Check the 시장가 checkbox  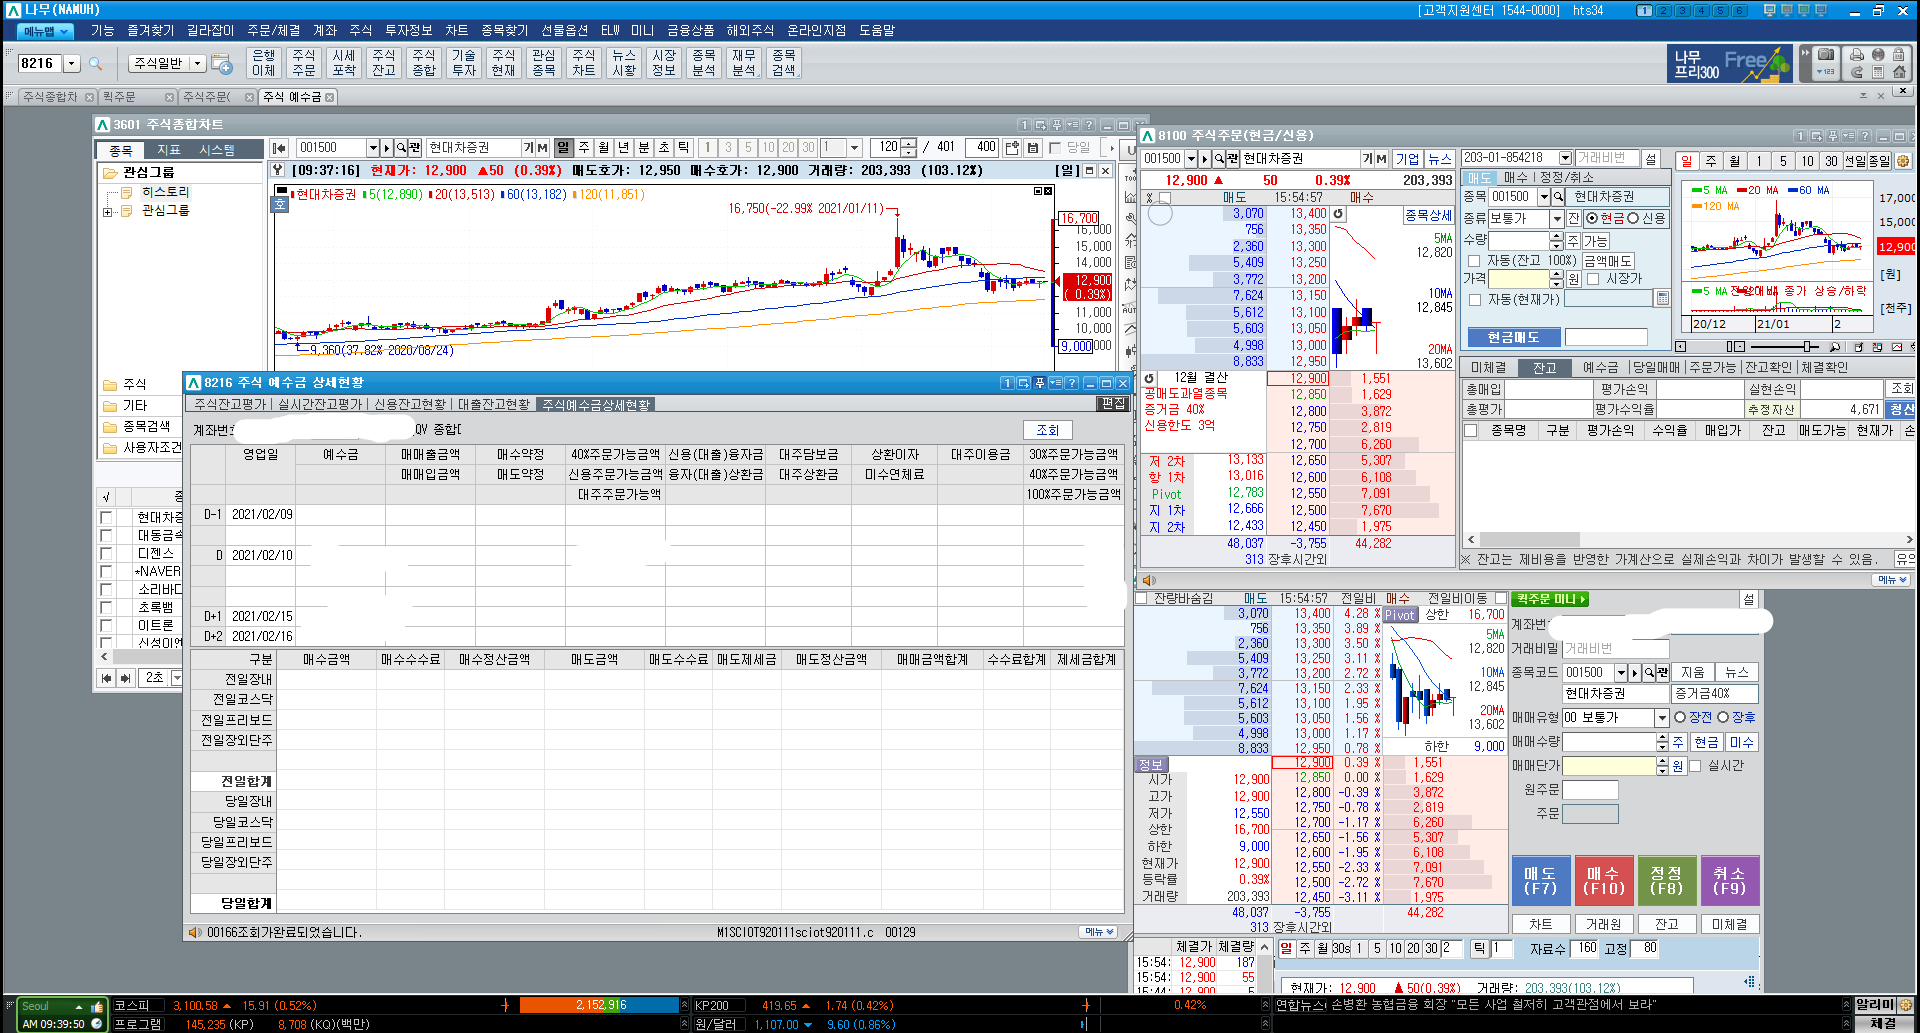pos(1593,279)
